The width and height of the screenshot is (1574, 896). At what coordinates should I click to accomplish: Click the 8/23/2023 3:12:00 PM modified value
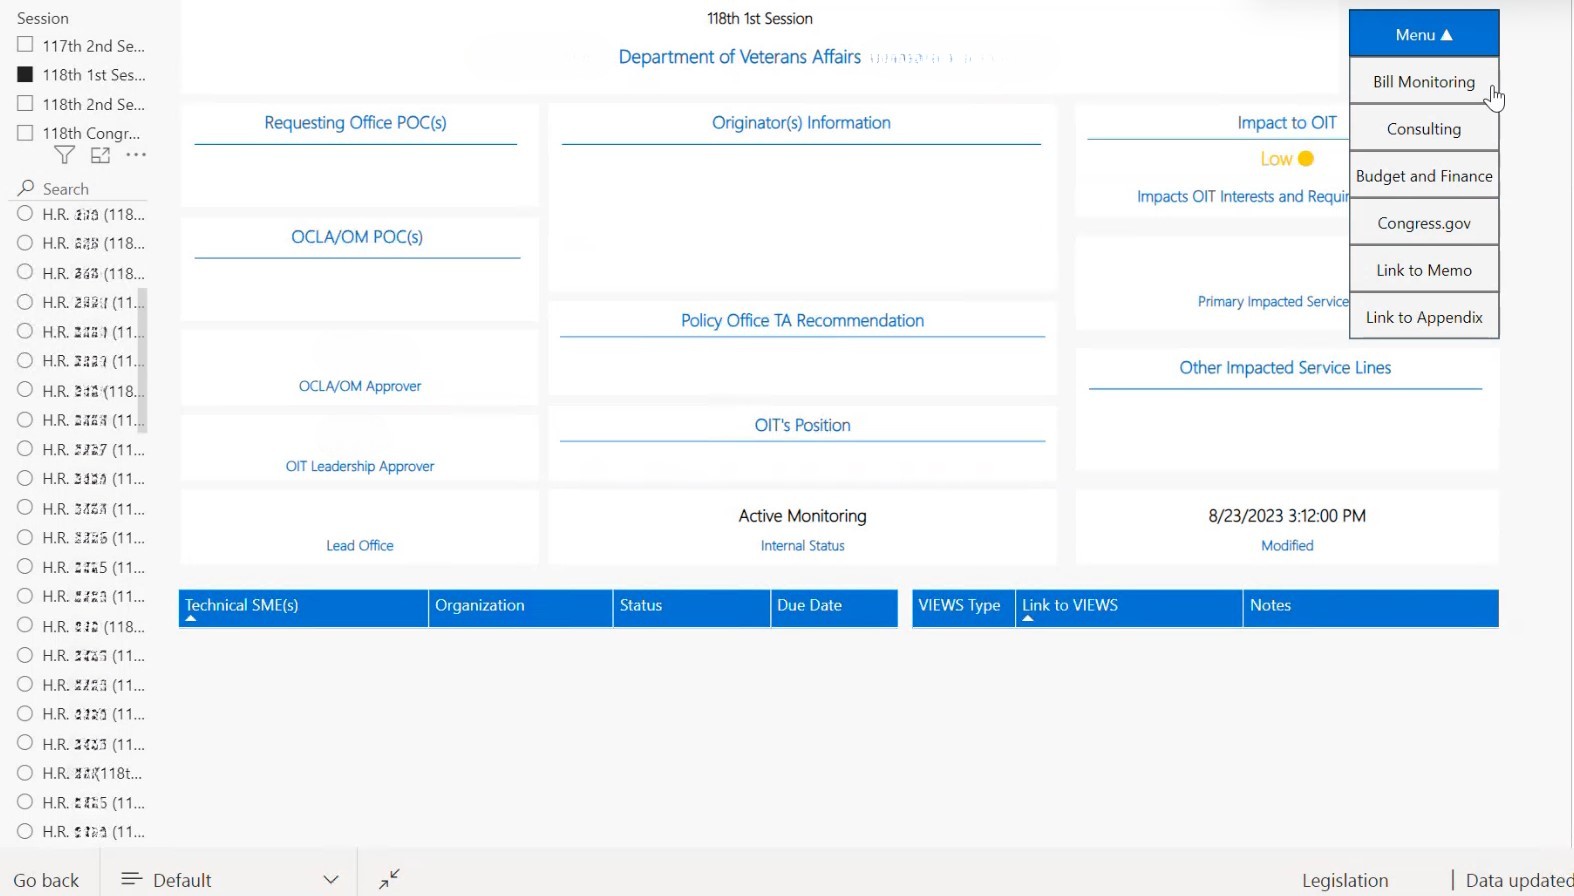tap(1287, 515)
